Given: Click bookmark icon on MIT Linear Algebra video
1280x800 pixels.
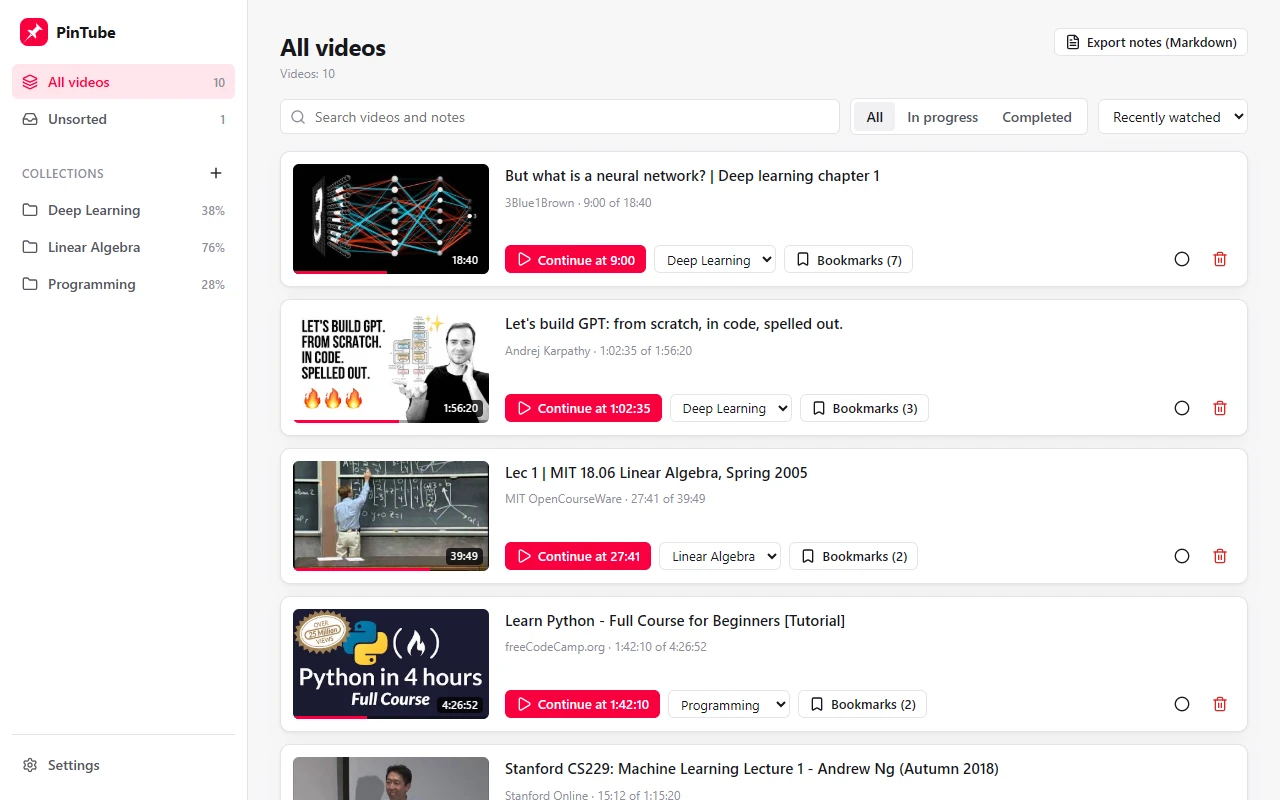Looking at the screenshot, I should pos(808,556).
